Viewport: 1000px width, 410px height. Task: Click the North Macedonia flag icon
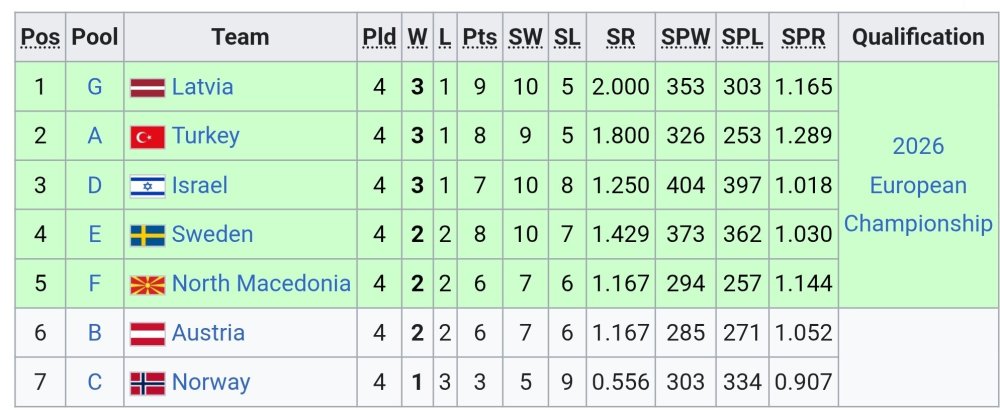pyautogui.click(x=147, y=285)
